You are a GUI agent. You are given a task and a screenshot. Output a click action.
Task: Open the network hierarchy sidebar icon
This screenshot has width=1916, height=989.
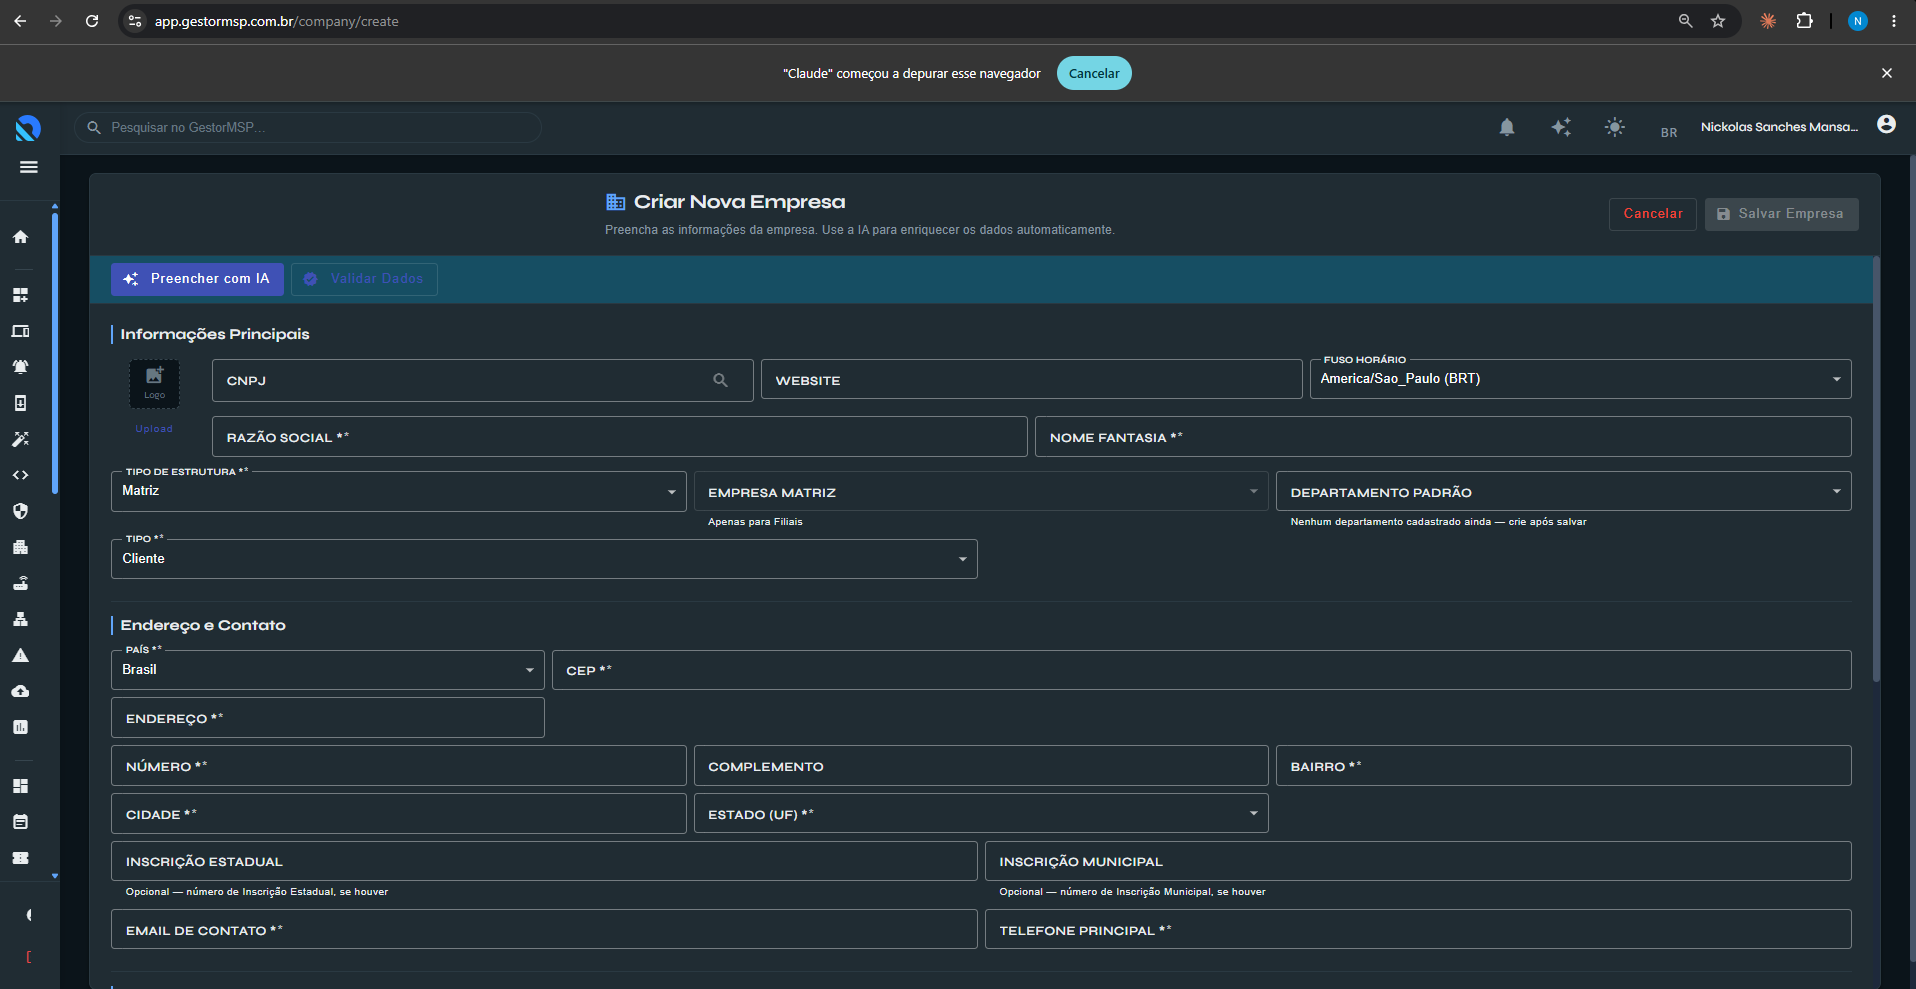click(20, 619)
